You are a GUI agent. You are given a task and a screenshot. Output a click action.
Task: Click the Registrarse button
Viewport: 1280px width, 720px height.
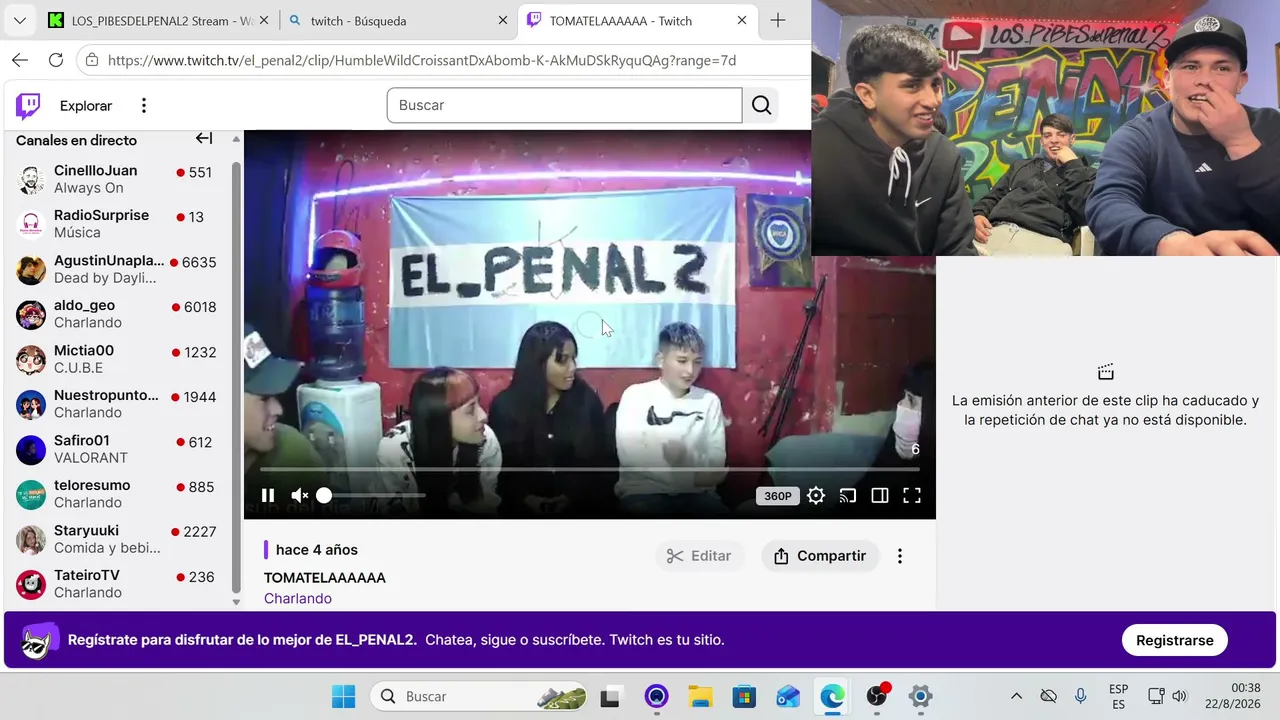[1175, 640]
